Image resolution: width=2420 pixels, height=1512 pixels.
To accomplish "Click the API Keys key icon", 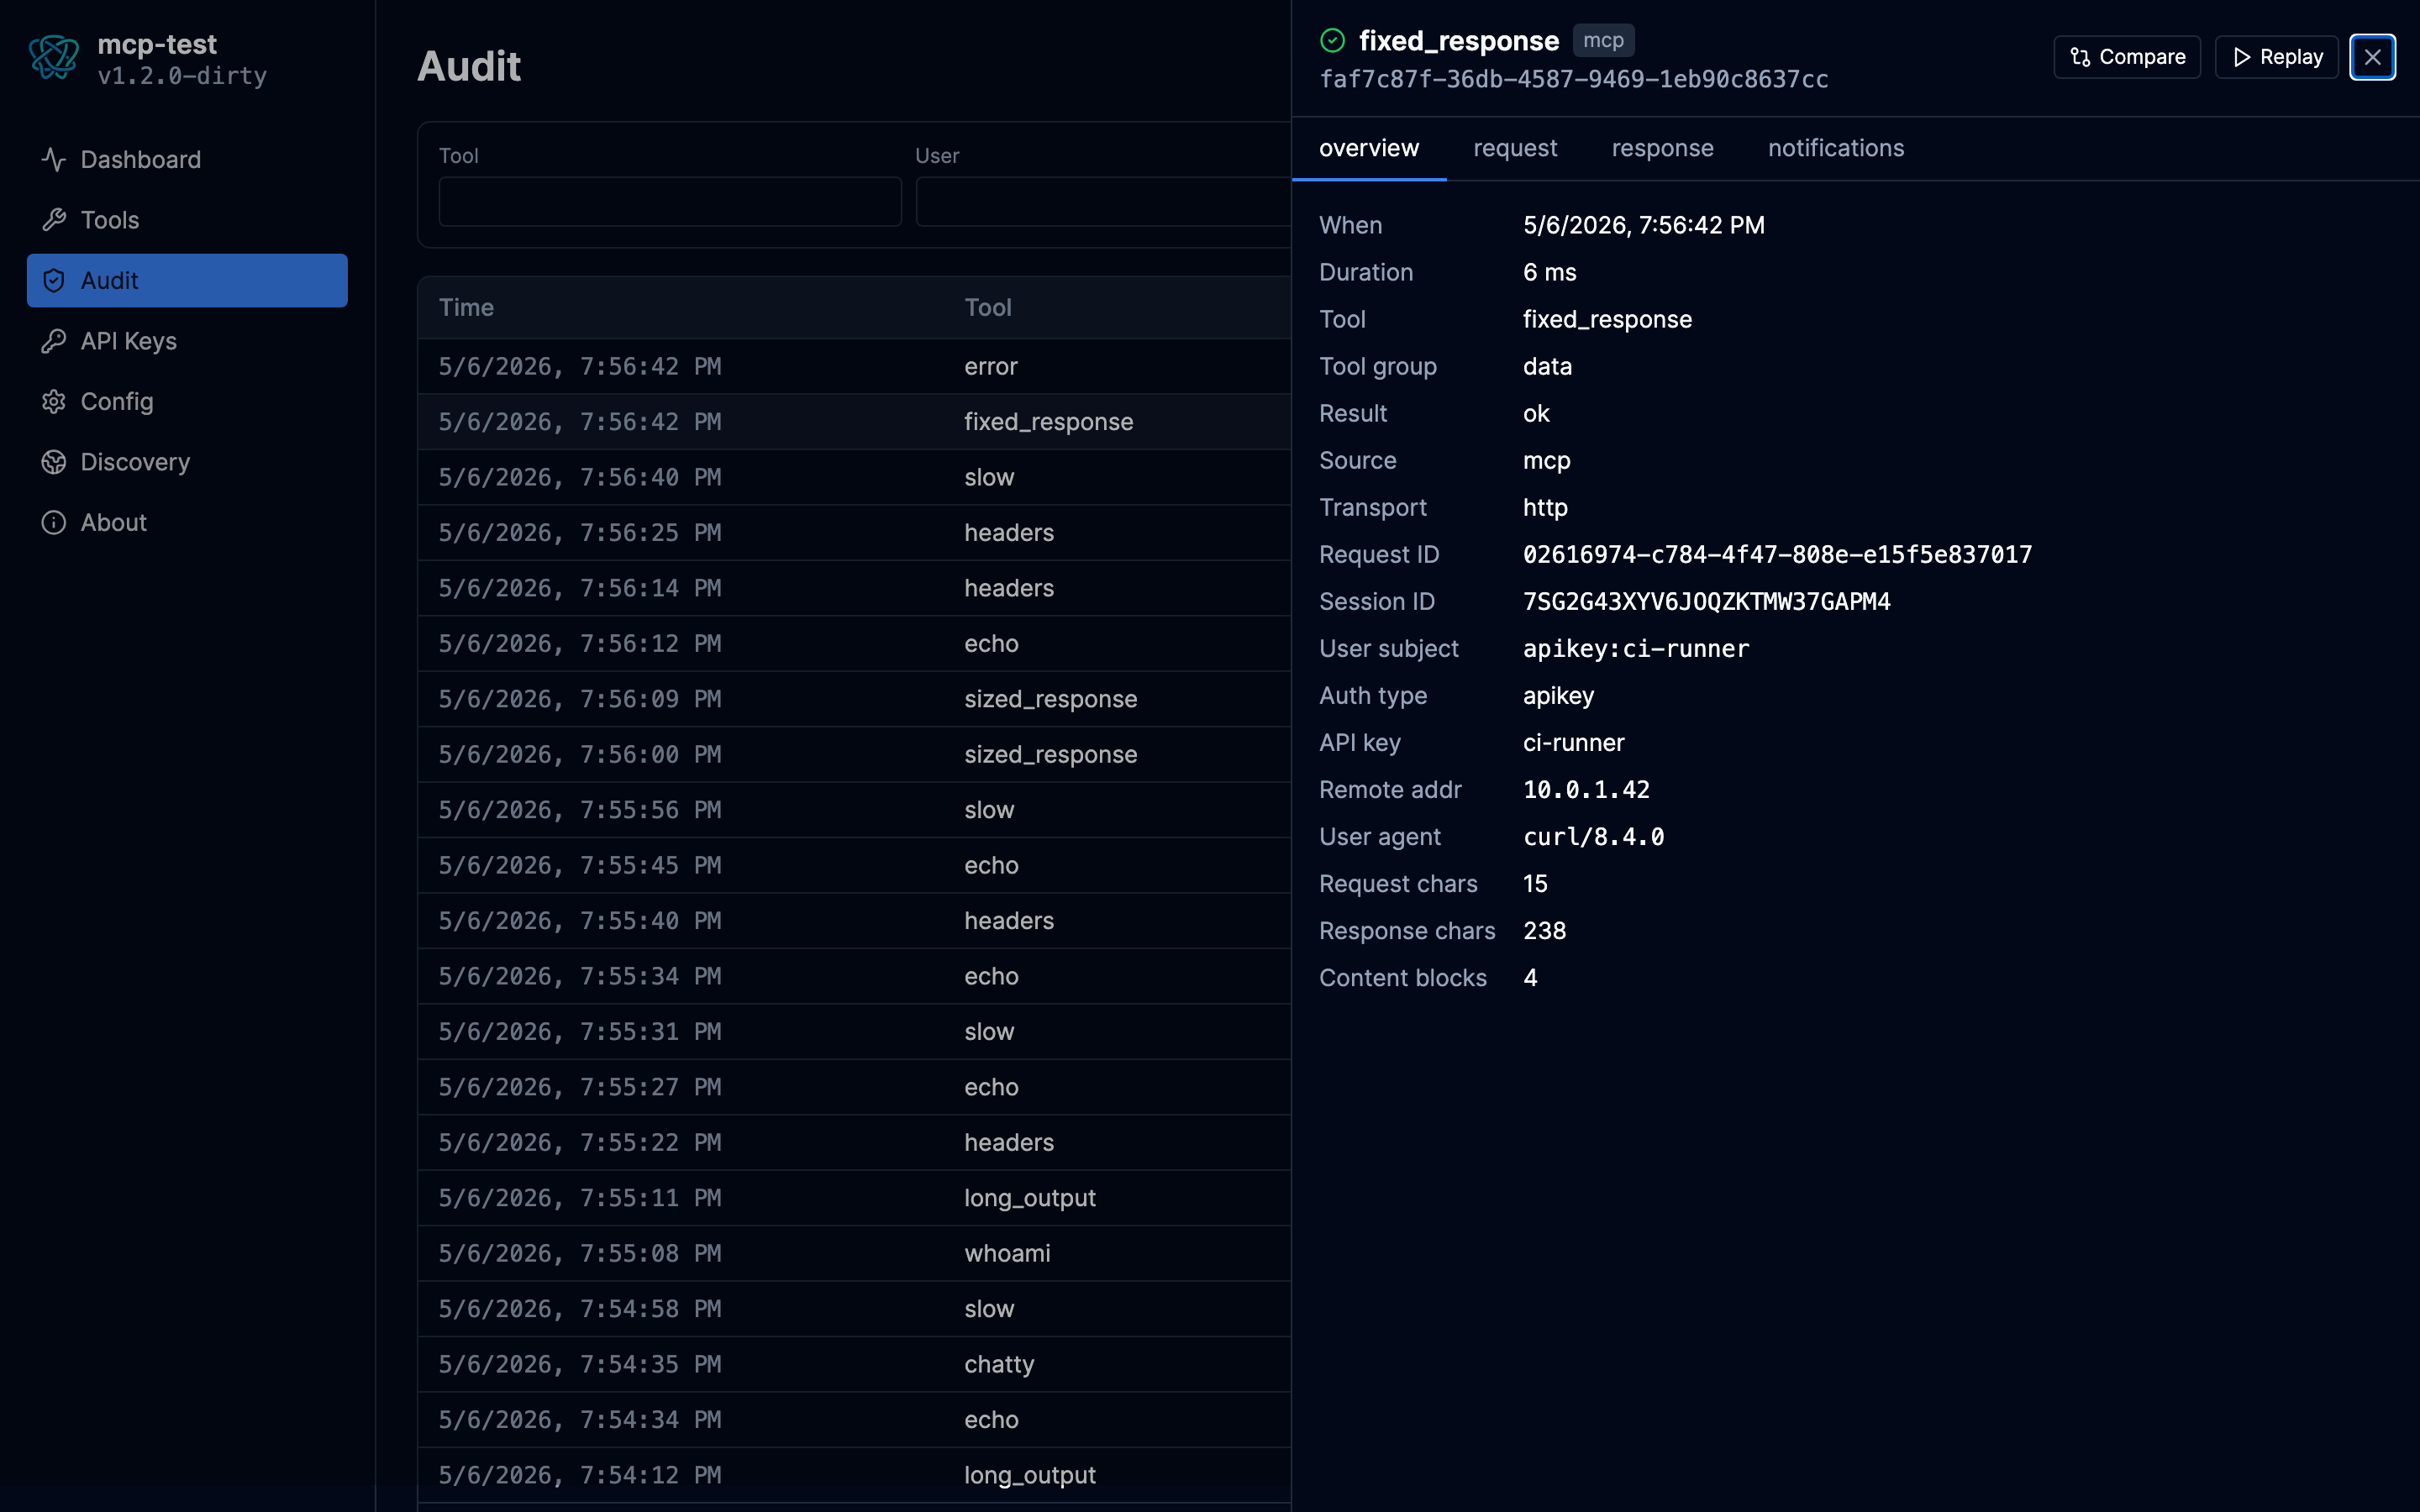I will [54, 341].
